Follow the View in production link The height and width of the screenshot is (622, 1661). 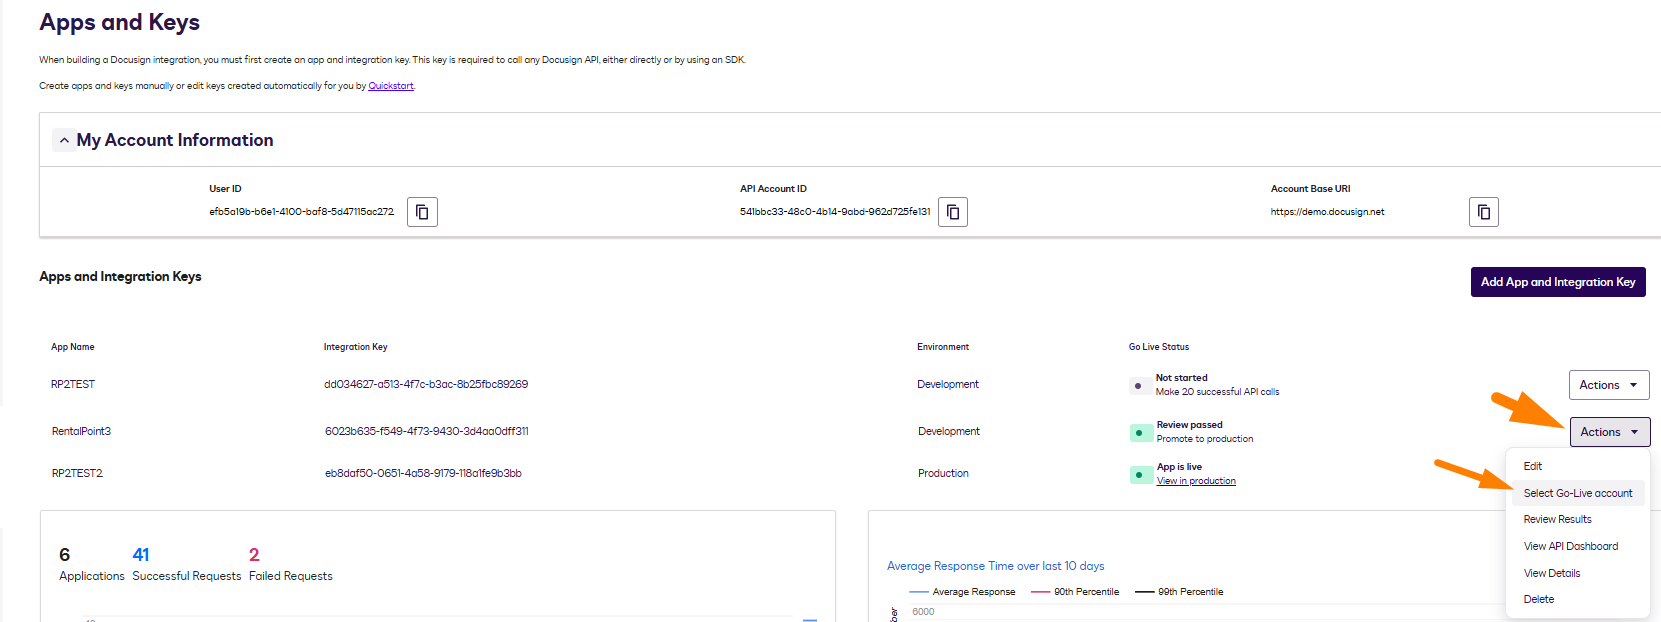pyautogui.click(x=1196, y=481)
